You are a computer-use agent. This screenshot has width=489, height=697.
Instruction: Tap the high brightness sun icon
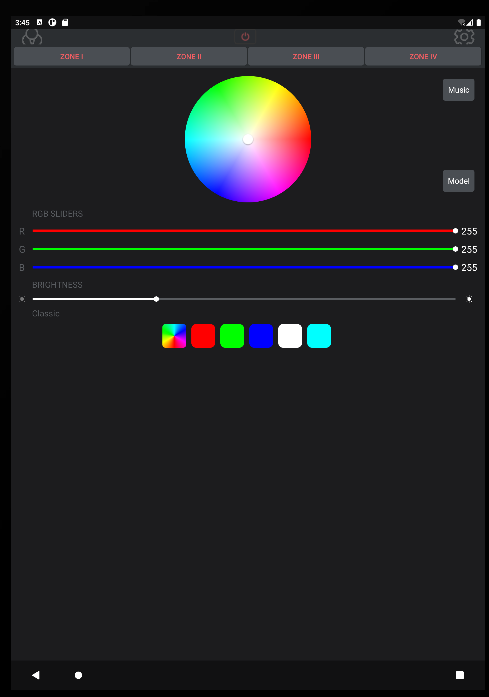[469, 299]
